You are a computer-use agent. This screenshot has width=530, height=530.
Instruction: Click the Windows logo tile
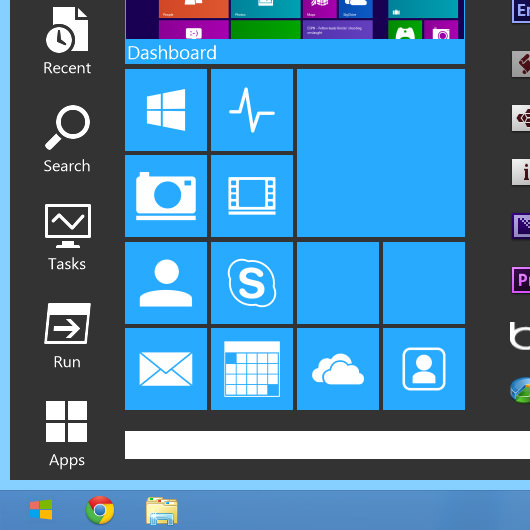tap(166, 110)
